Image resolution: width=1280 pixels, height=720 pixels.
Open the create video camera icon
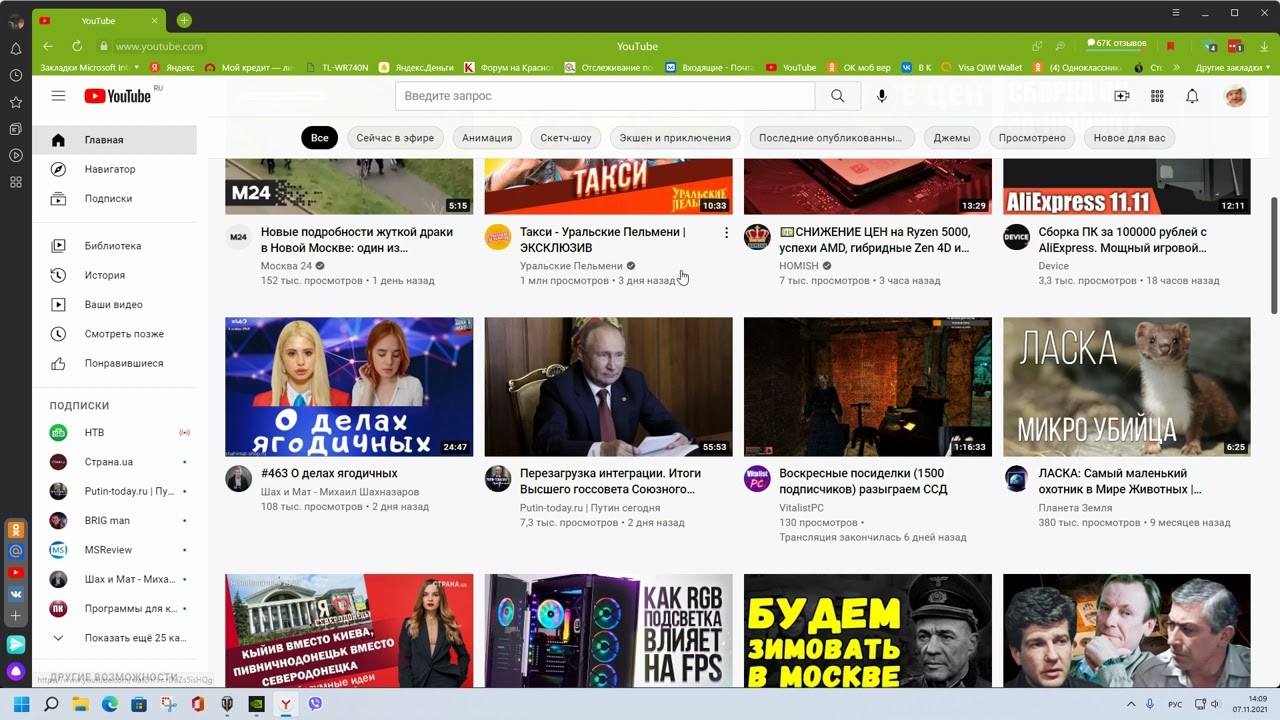(1122, 96)
